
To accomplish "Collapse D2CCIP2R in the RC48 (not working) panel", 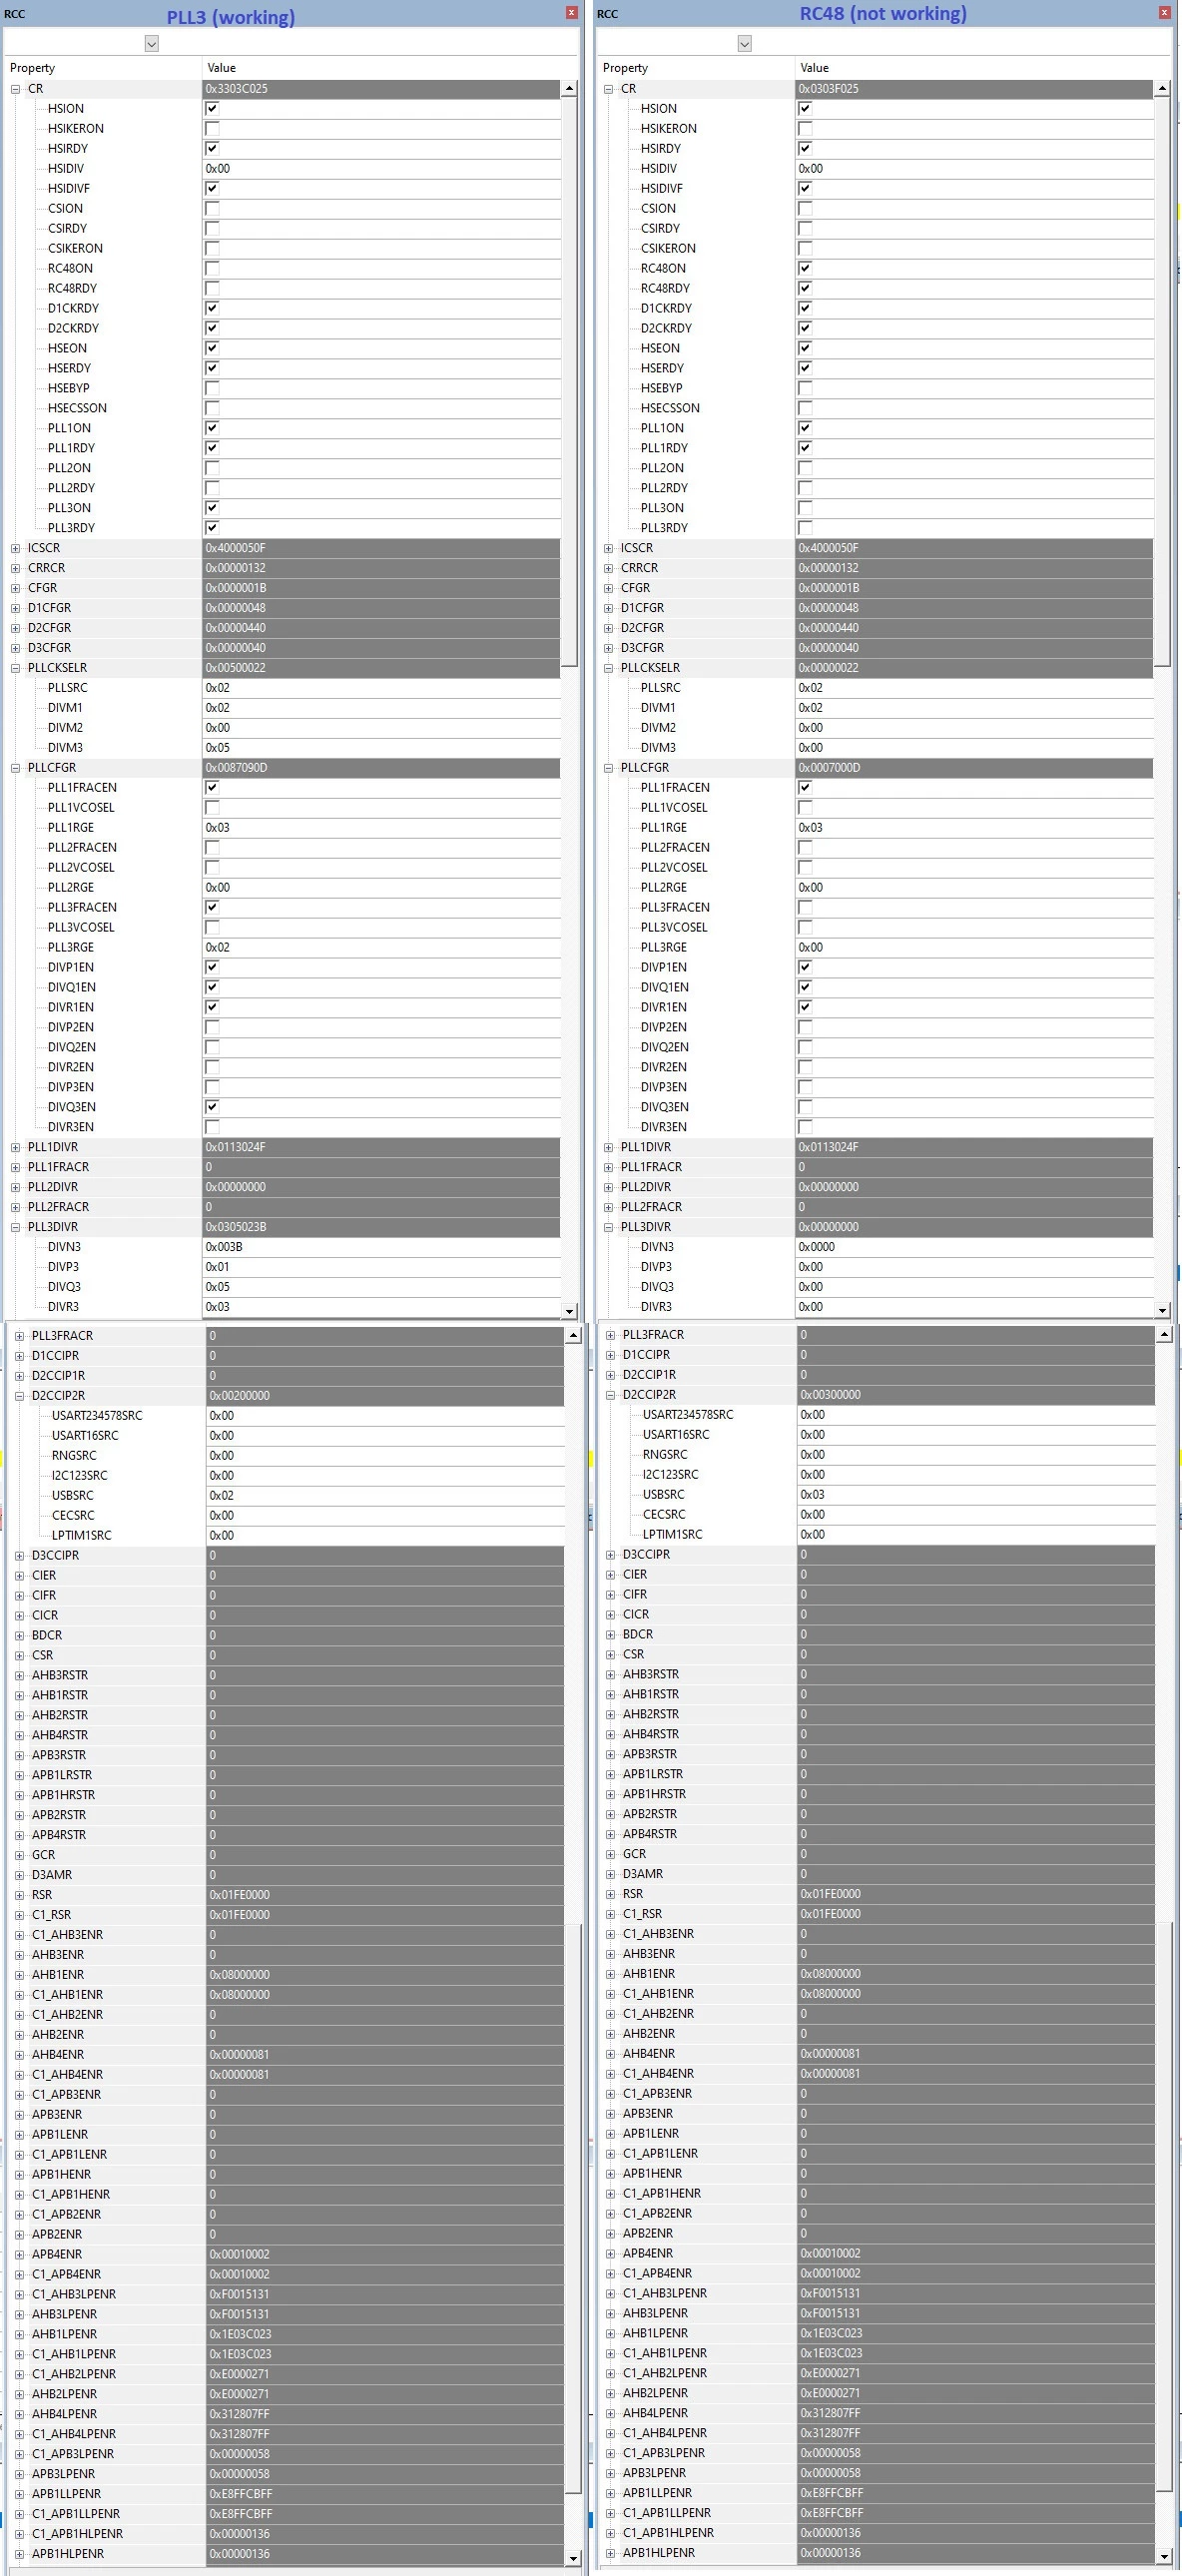I will pos(611,1394).
